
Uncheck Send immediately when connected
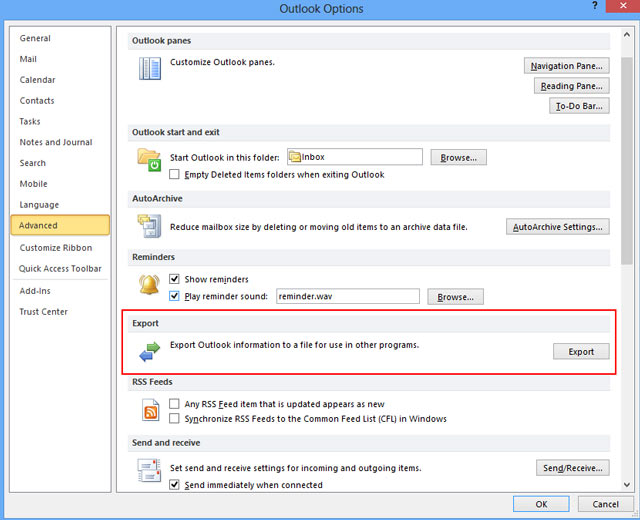(174, 484)
